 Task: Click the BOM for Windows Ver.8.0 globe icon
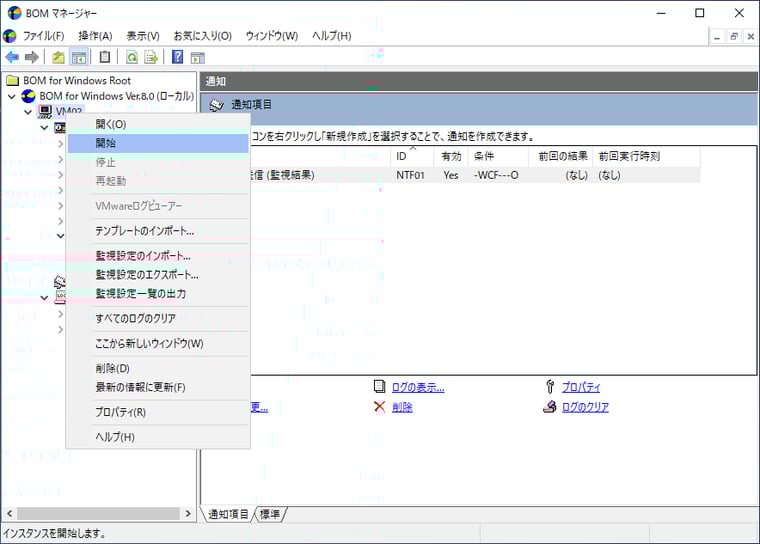pos(28,96)
